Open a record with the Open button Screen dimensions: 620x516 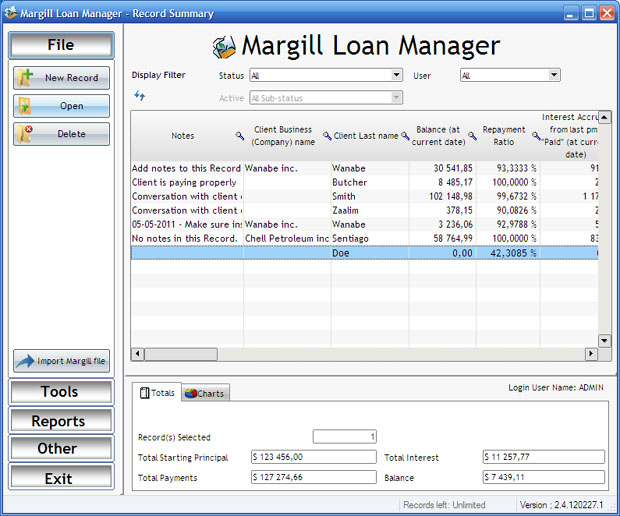[61, 106]
